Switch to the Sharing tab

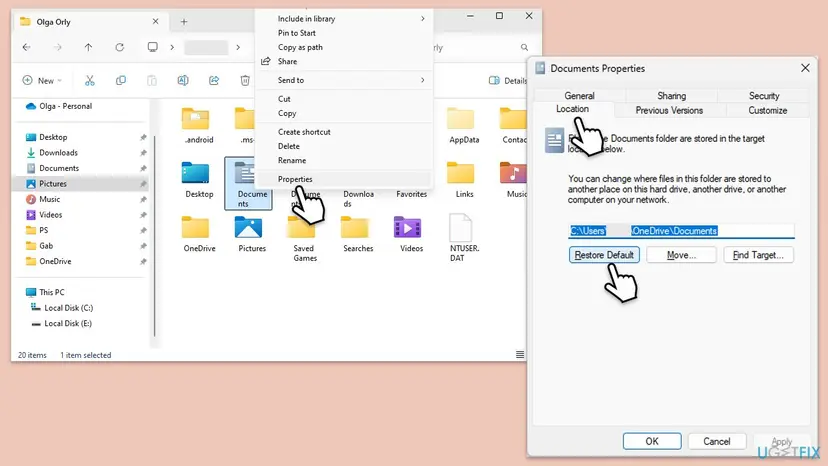tap(671, 96)
